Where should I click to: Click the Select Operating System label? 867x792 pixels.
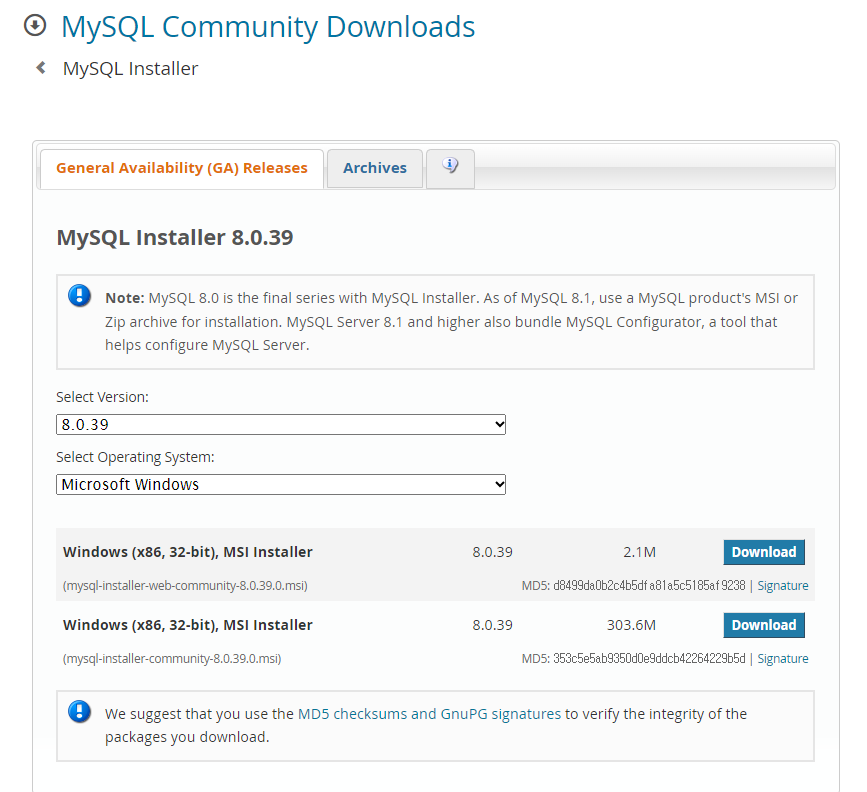click(x=135, y=457)
